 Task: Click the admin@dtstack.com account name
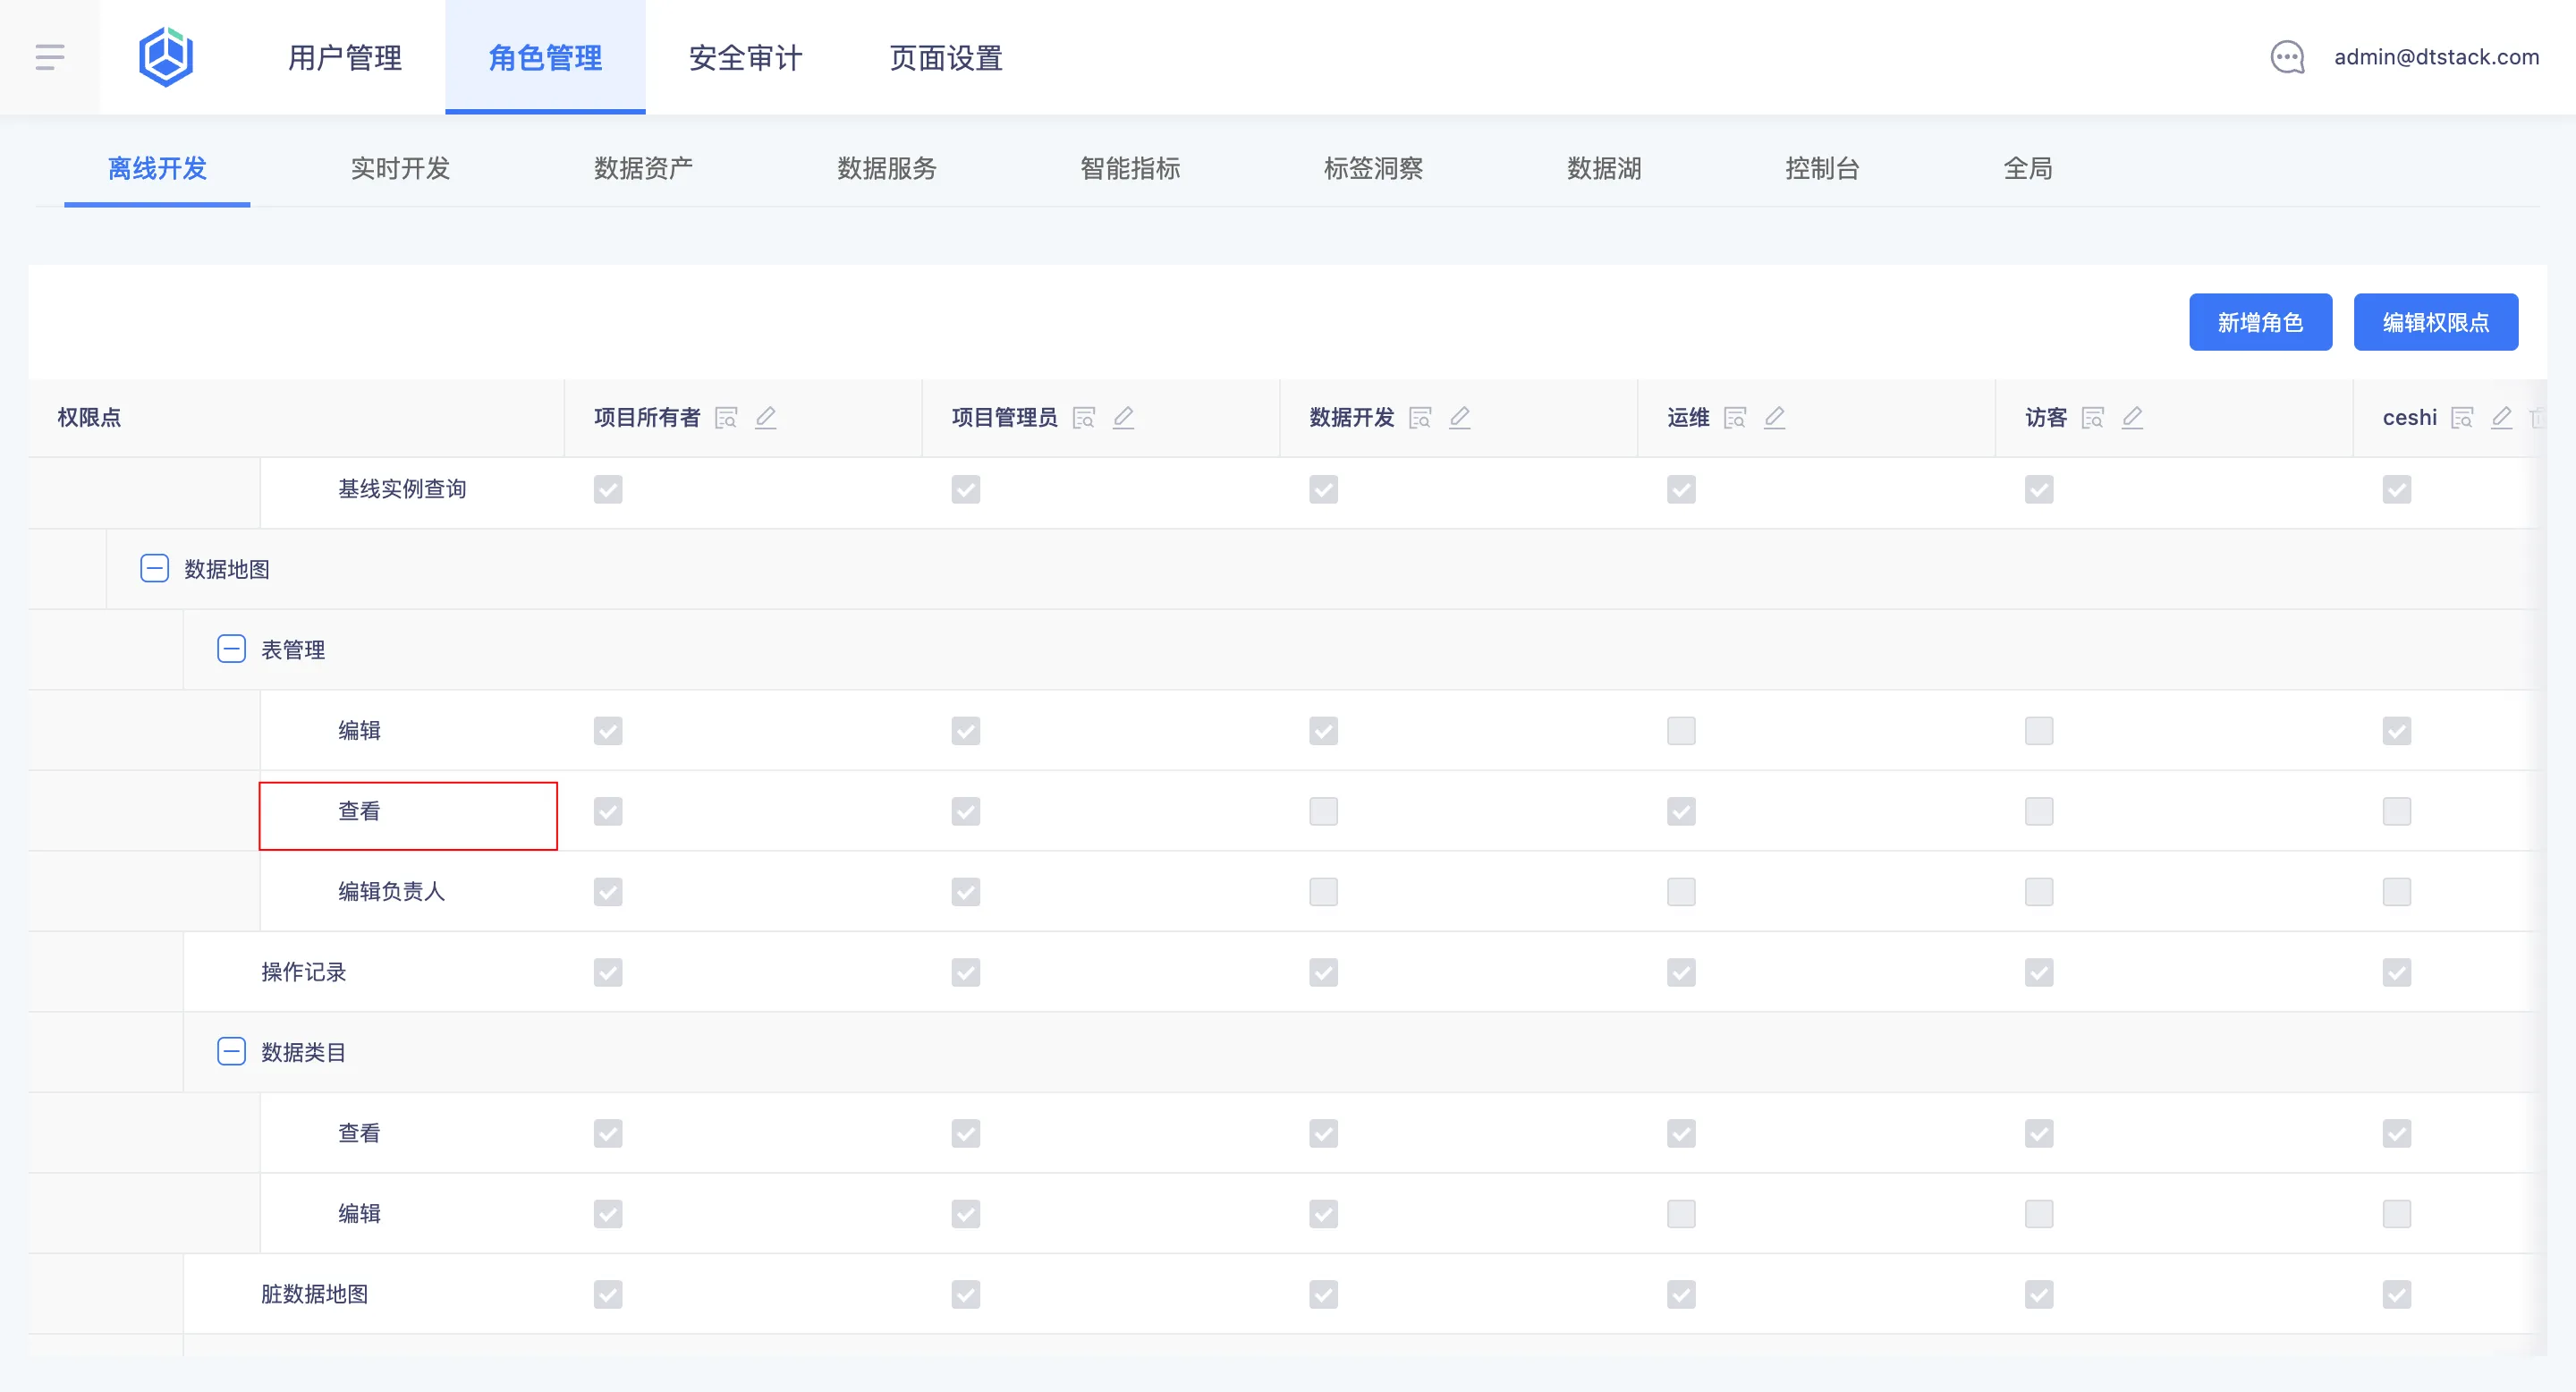point(2436,57)
